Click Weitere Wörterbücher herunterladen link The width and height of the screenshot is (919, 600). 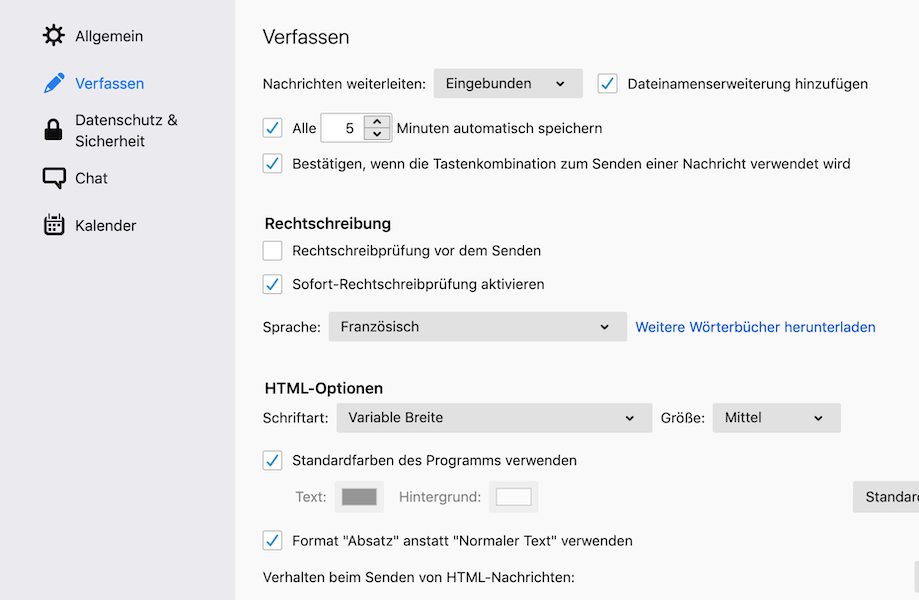[755, 327]
